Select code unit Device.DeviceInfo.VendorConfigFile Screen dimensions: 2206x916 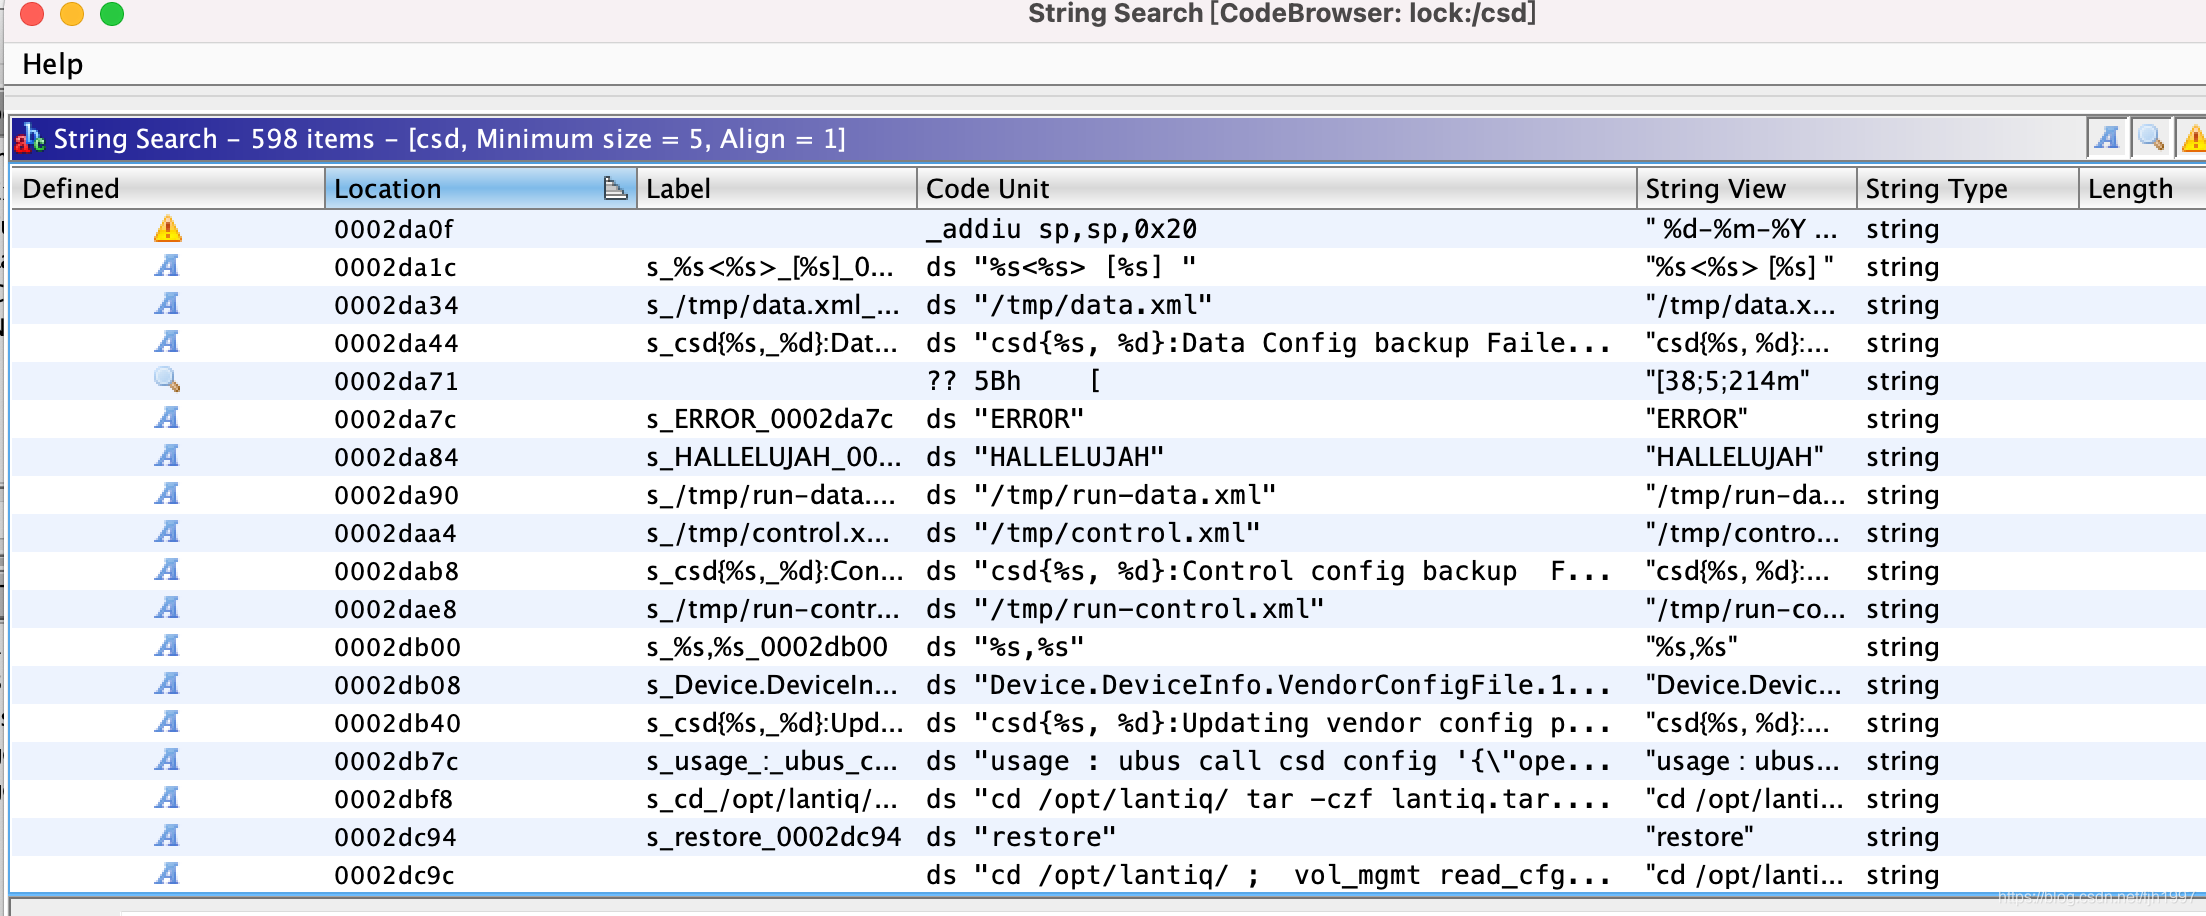(1268, 685)
